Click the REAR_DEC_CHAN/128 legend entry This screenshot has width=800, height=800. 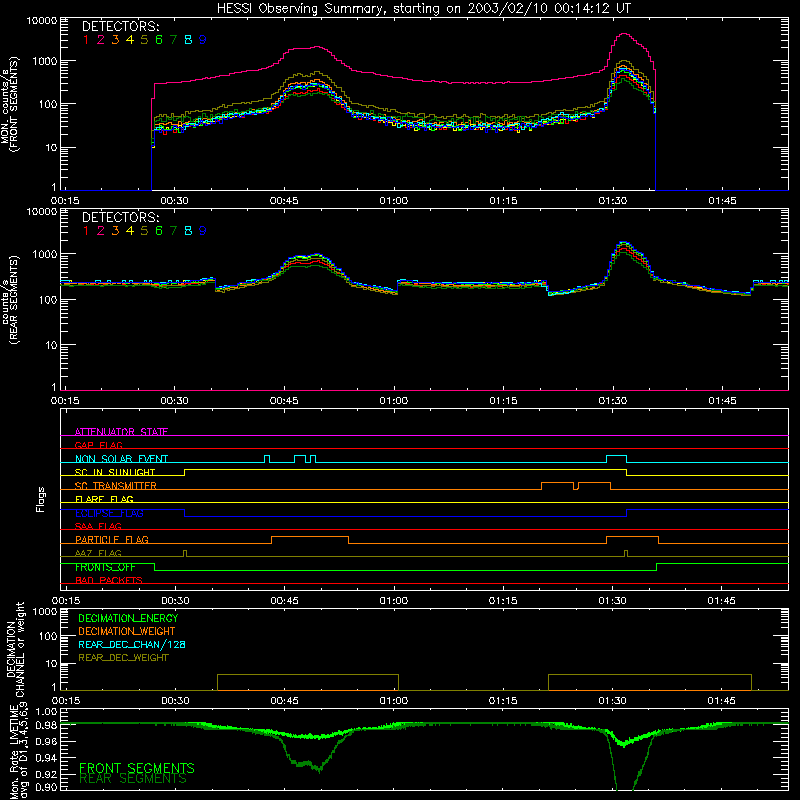pos(132,644)
